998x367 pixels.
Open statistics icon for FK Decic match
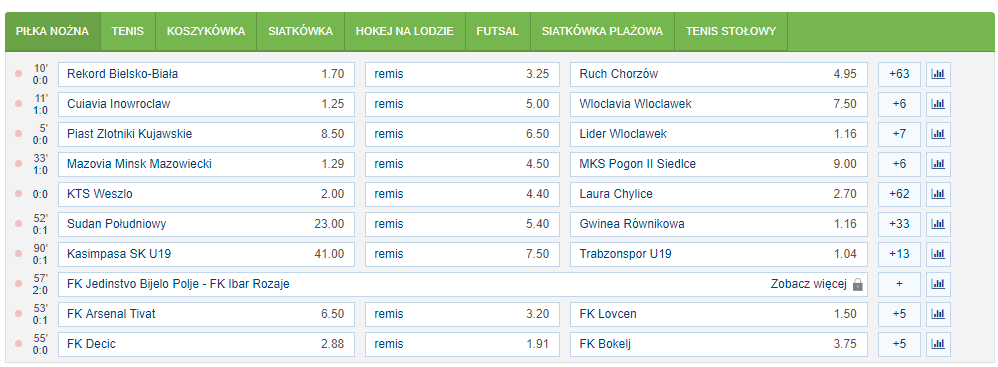pos(938,344)
